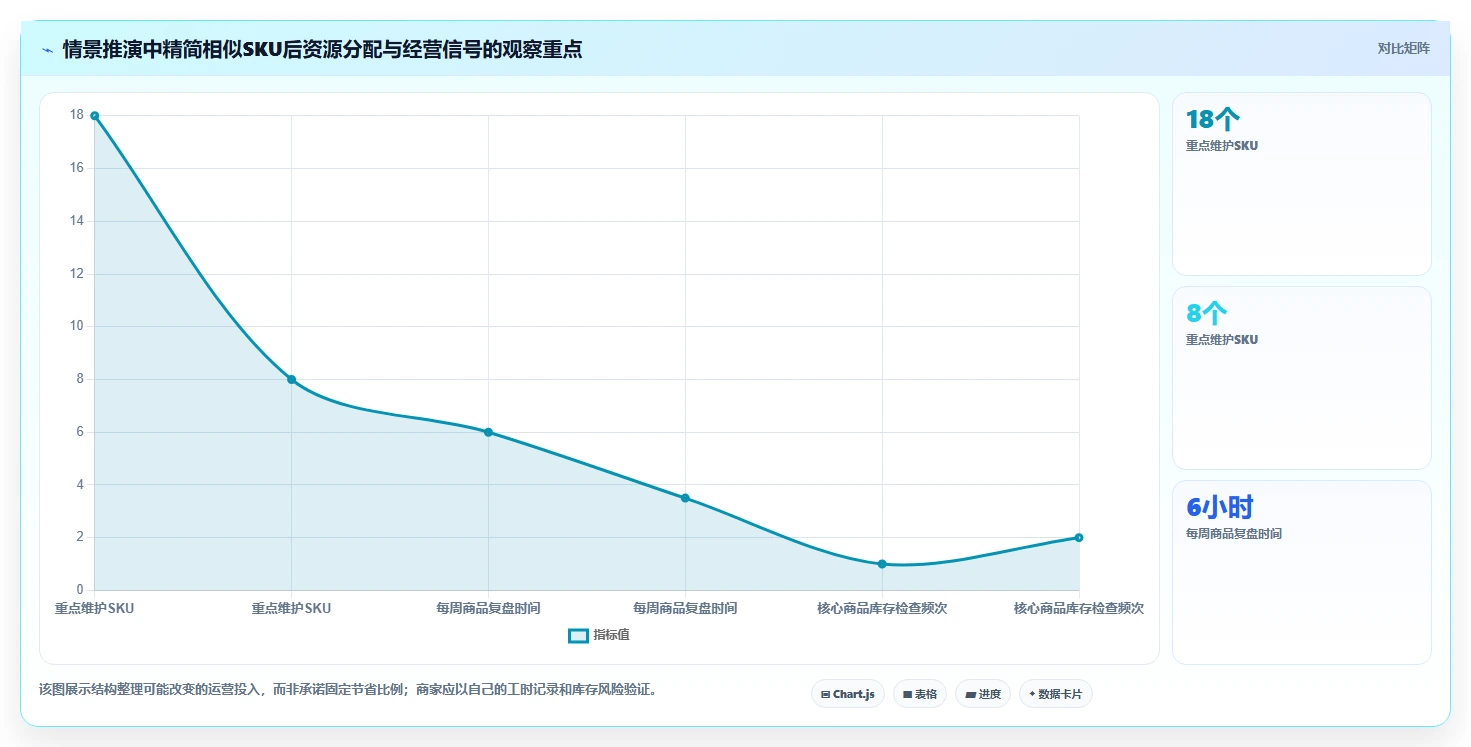
Task: Click the chart data point at value 3.5
Action: (x=685, y=498)
